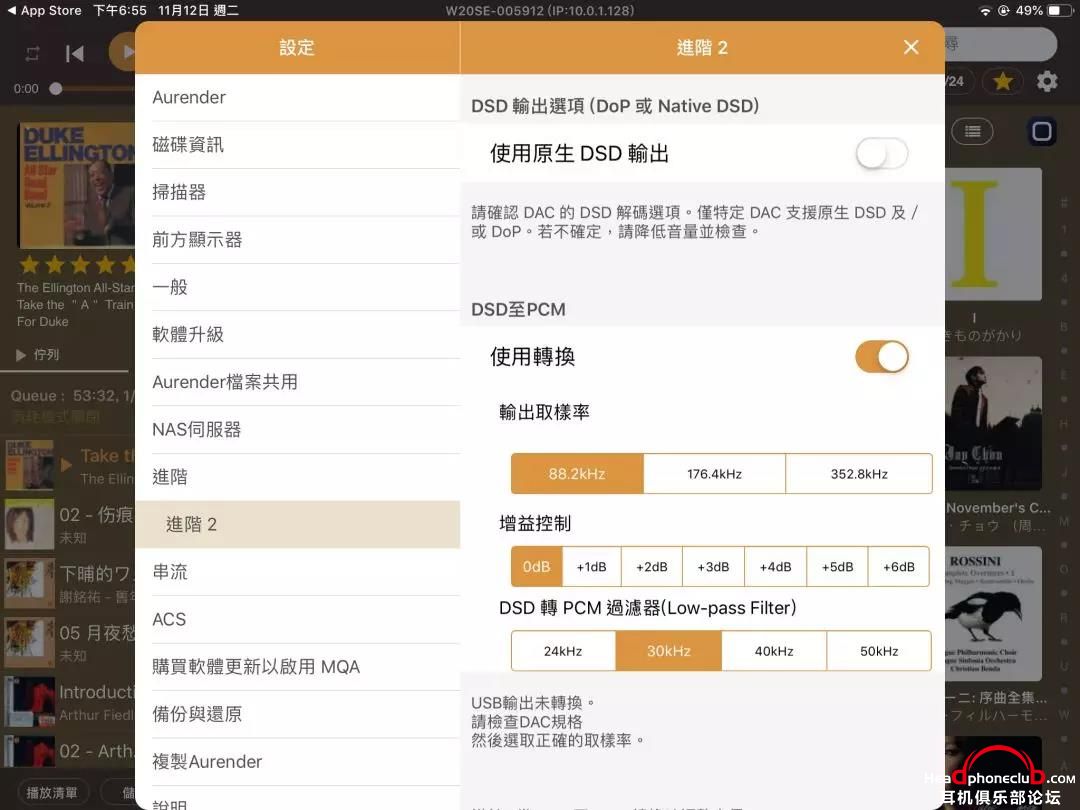Set gain control to +4dB

pos(775,567)
